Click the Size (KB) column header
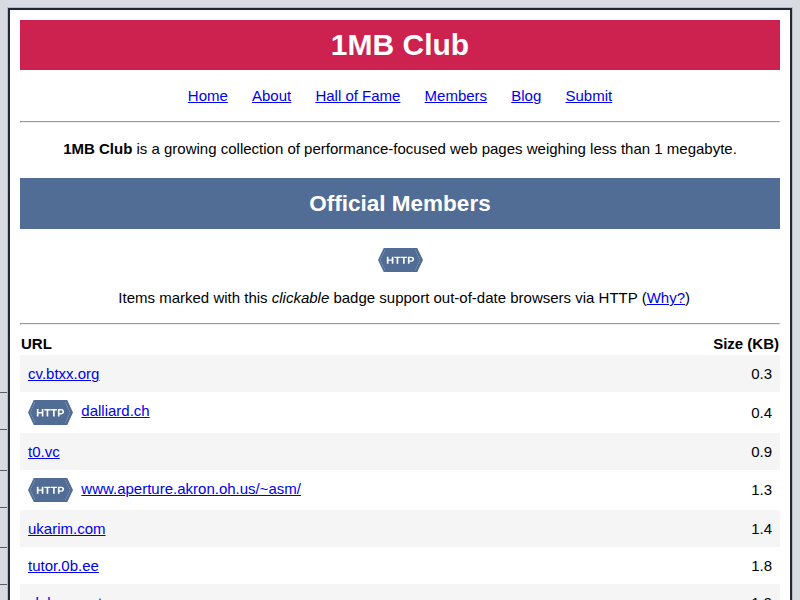 coord(746,344)
